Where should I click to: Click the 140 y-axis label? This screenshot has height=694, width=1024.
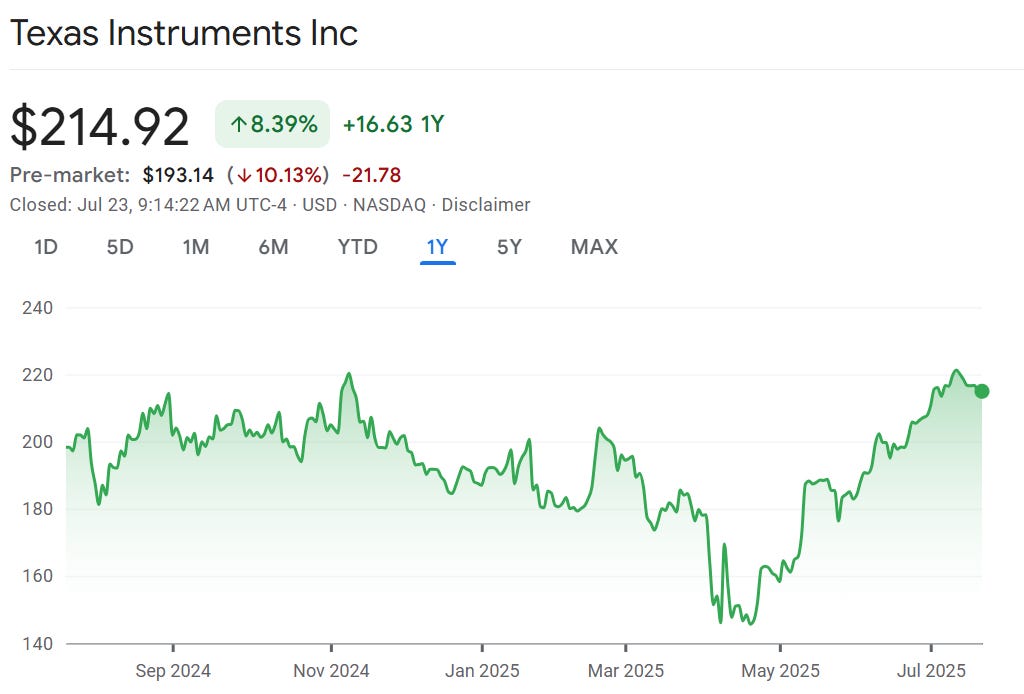[37, 644]
